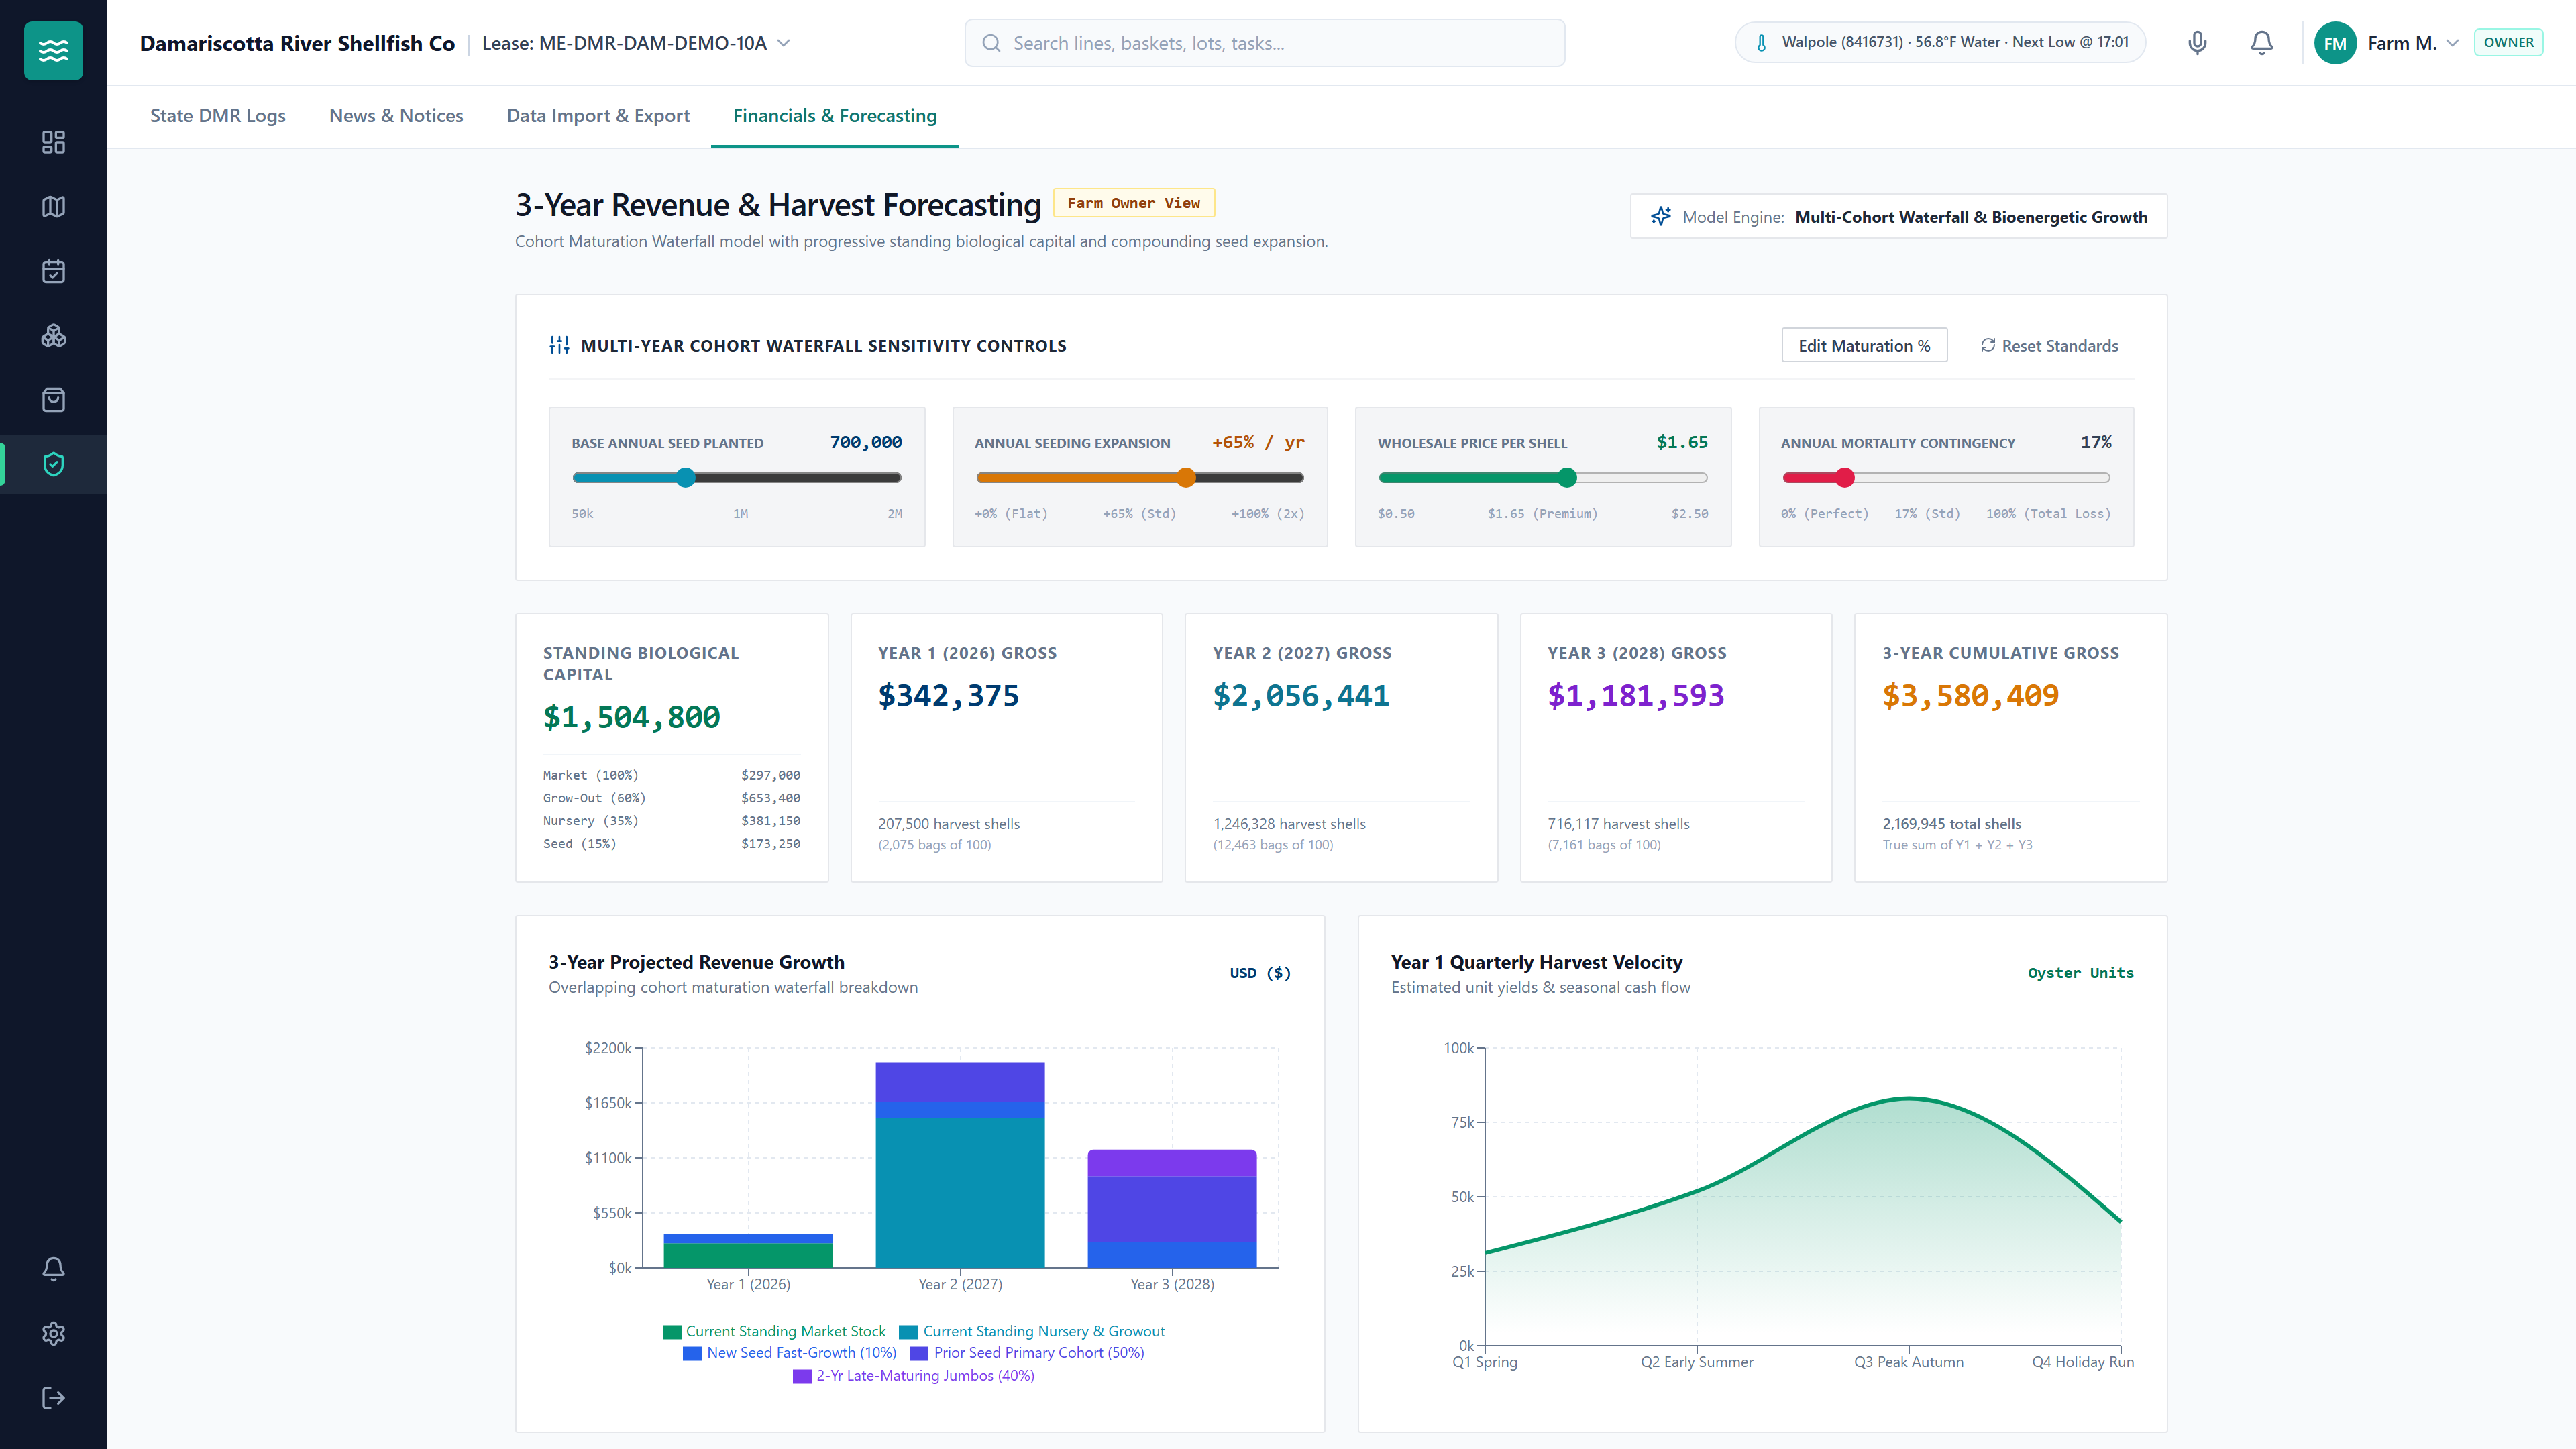The image size is (2576, 1449).
Task: Expand the Farm M. user menu chevron
Action: coord(2452,43)
